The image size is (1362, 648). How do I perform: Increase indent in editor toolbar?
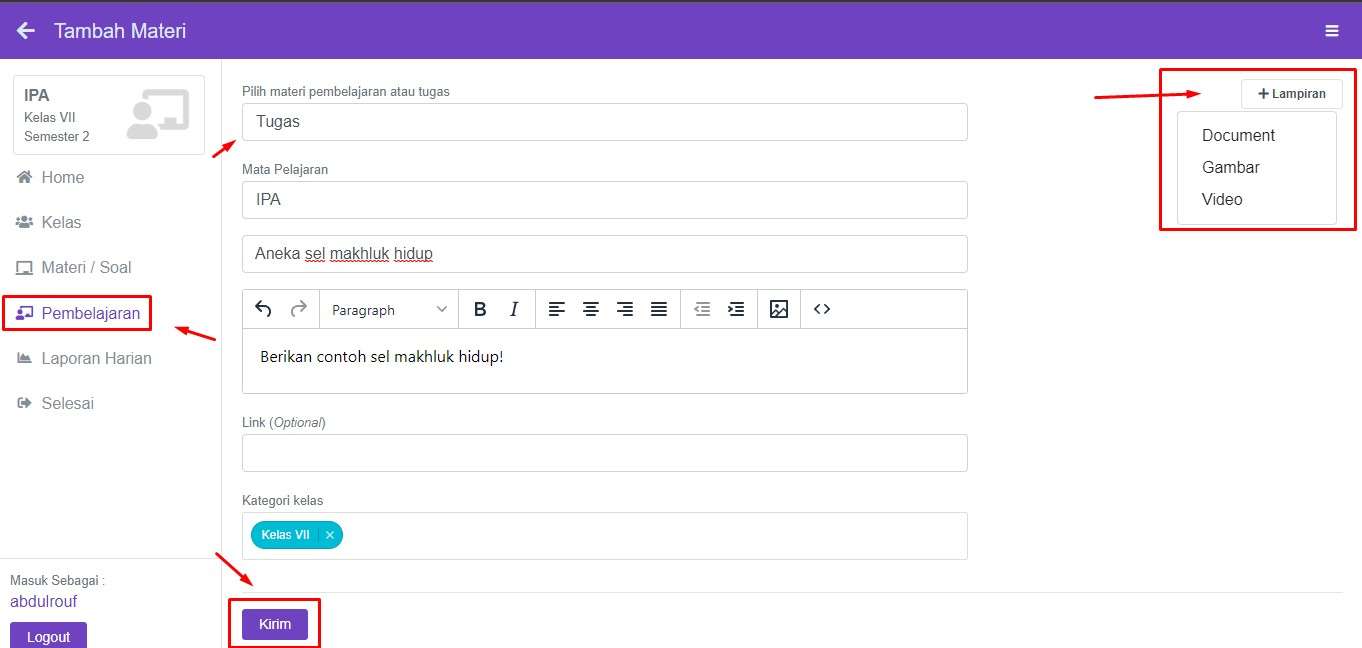pyautogui.click(x=736, y=309)
